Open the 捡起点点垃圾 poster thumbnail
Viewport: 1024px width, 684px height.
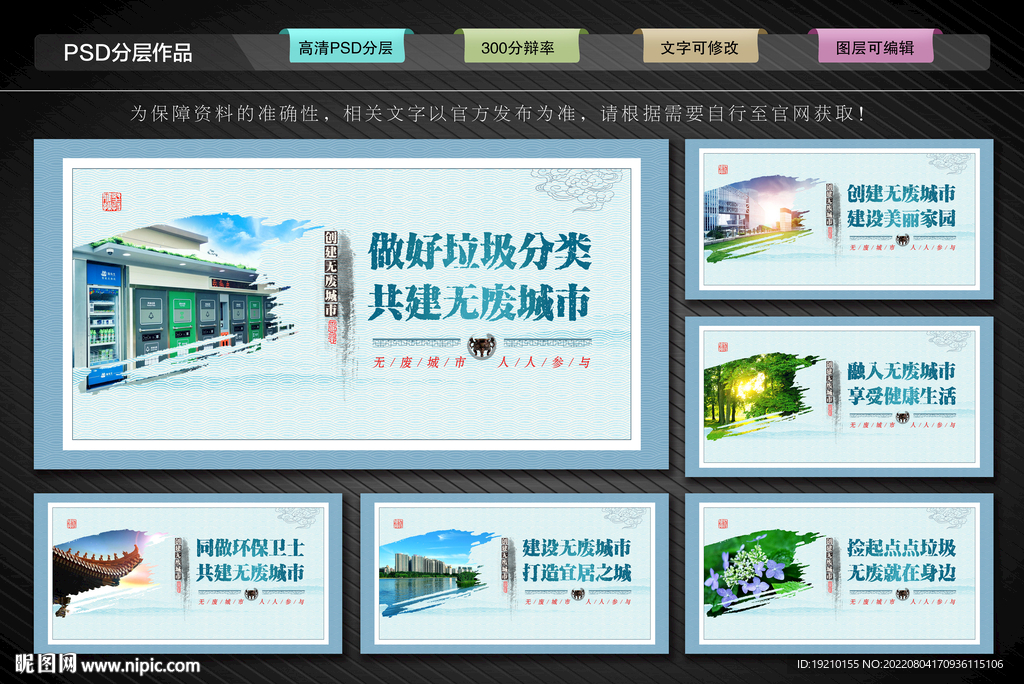(x=839, y=574)
